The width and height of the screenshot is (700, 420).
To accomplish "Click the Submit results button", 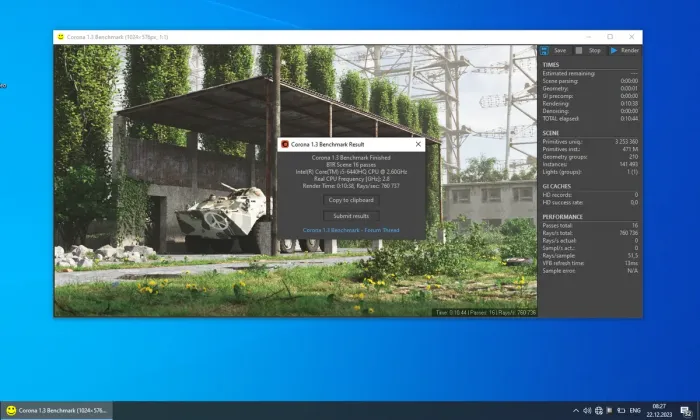I will (x=351, y=215).
